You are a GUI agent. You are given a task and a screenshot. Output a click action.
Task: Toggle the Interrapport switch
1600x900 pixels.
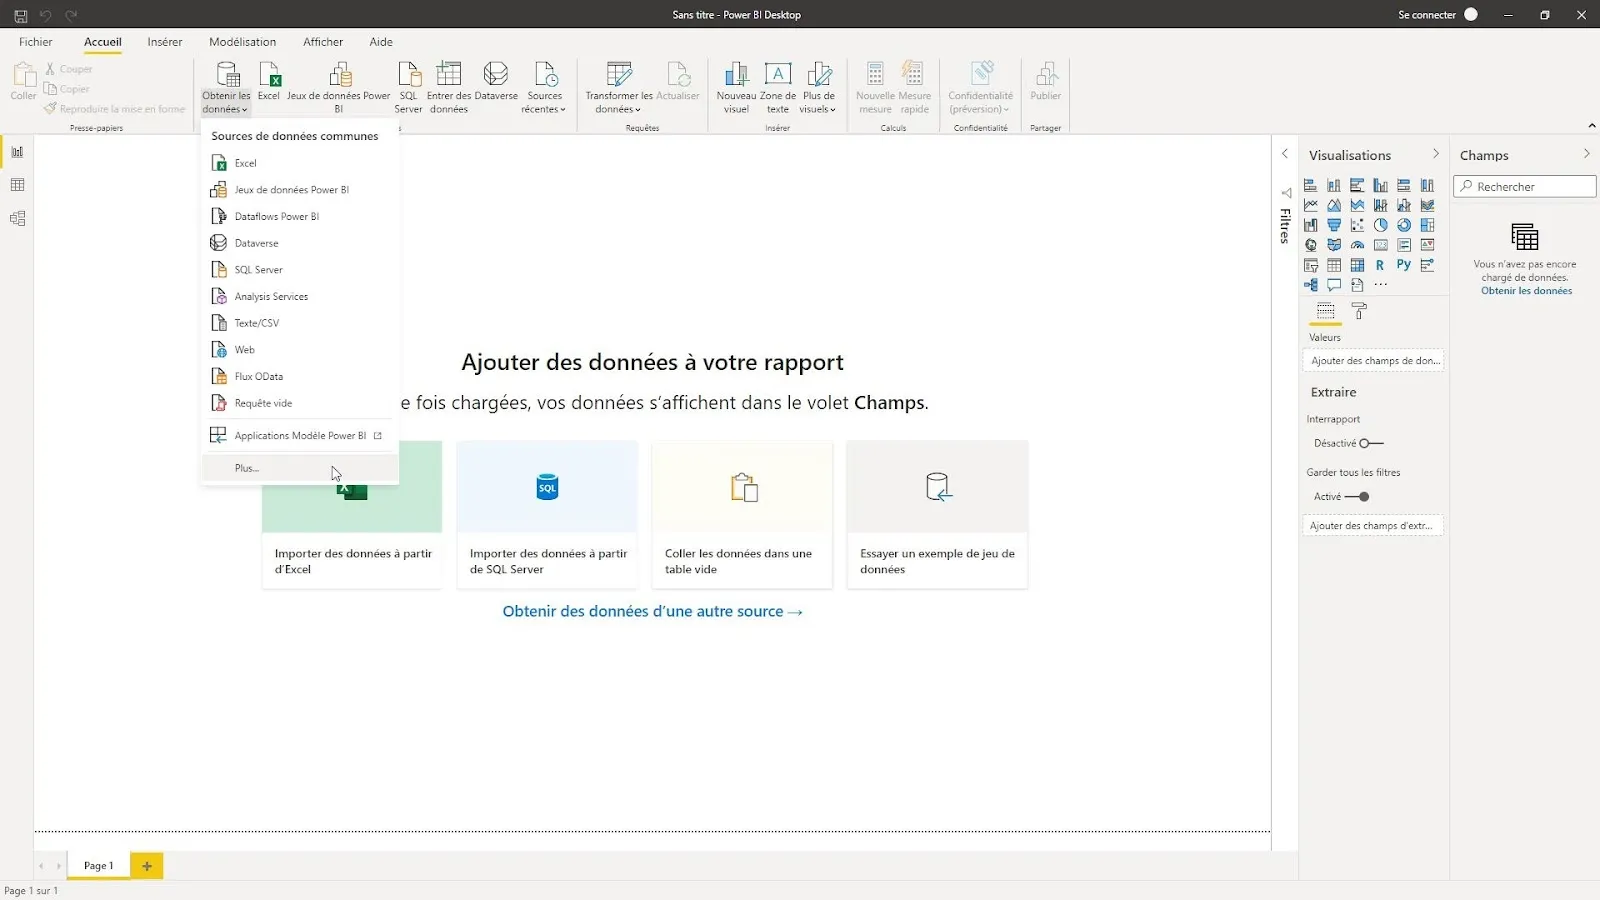(x=1372, y=443)
